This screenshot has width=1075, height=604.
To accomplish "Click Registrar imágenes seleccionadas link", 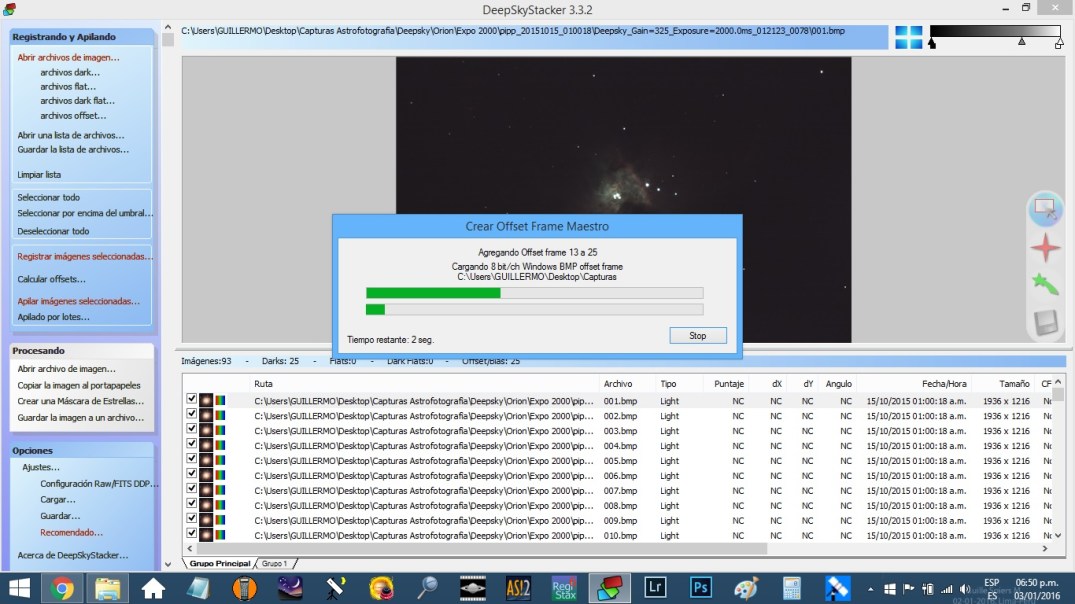I will 85,257.
